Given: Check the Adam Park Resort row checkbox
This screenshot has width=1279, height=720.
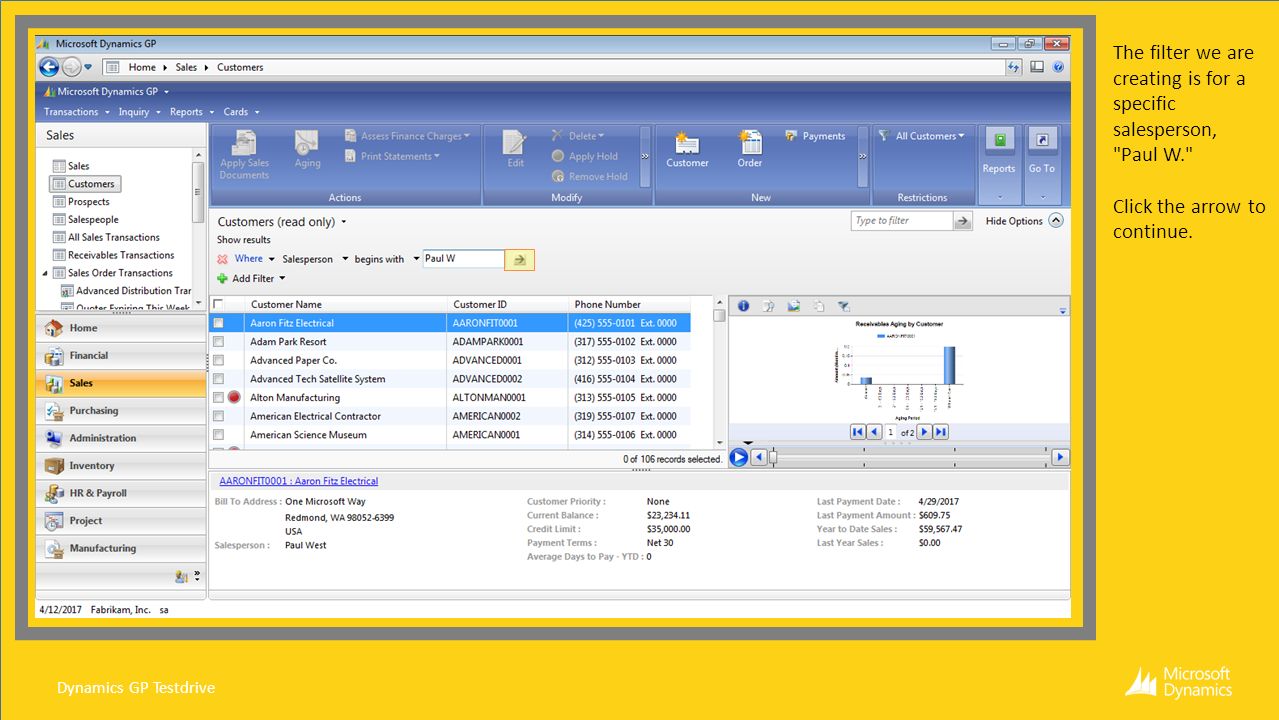Looking at the screenshot, I should coord(218,342).
